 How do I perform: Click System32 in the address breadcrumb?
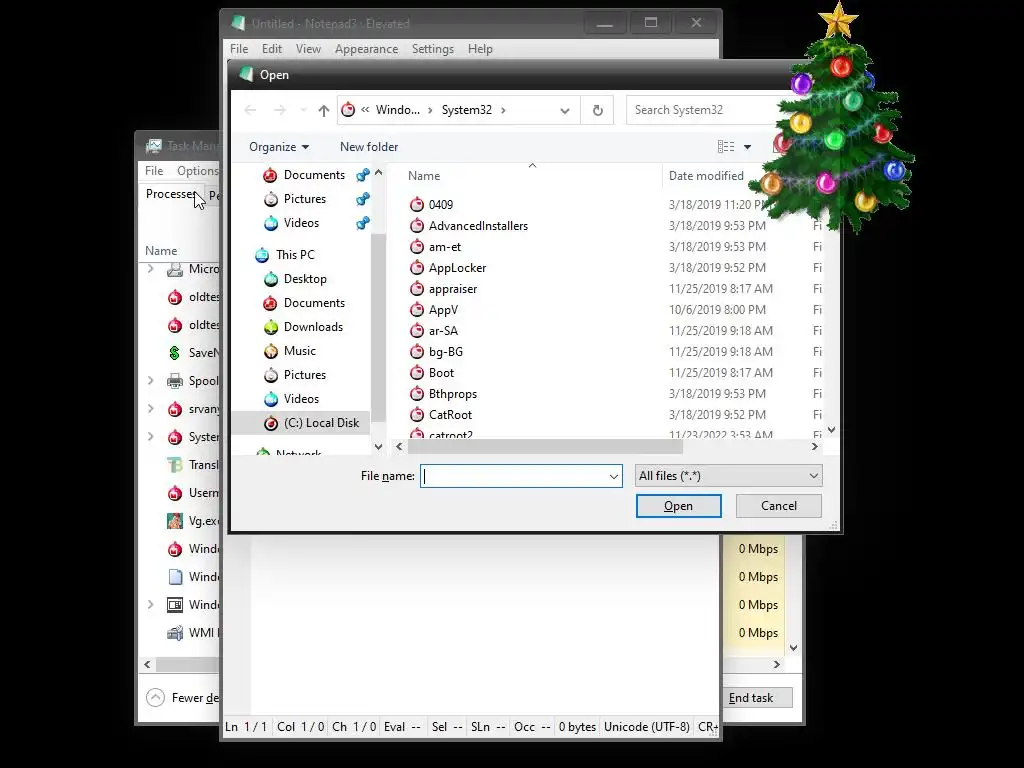pyautogui.click(x=466, y=110)
